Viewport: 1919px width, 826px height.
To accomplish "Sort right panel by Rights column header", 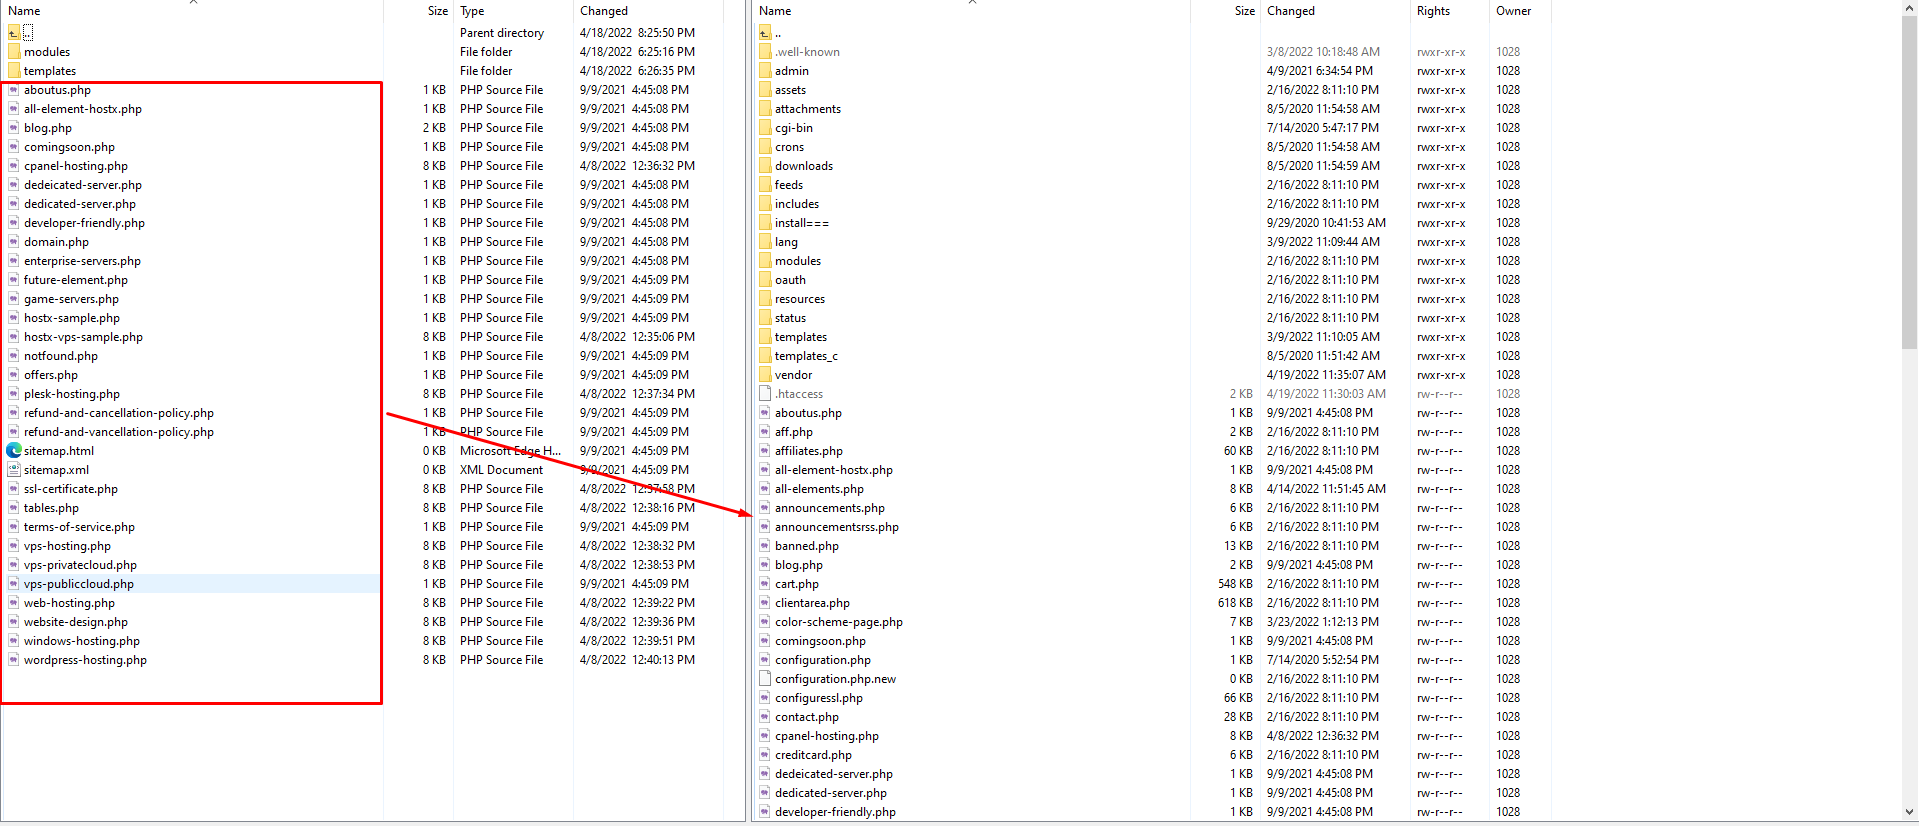I will [x=1433, y=11].
